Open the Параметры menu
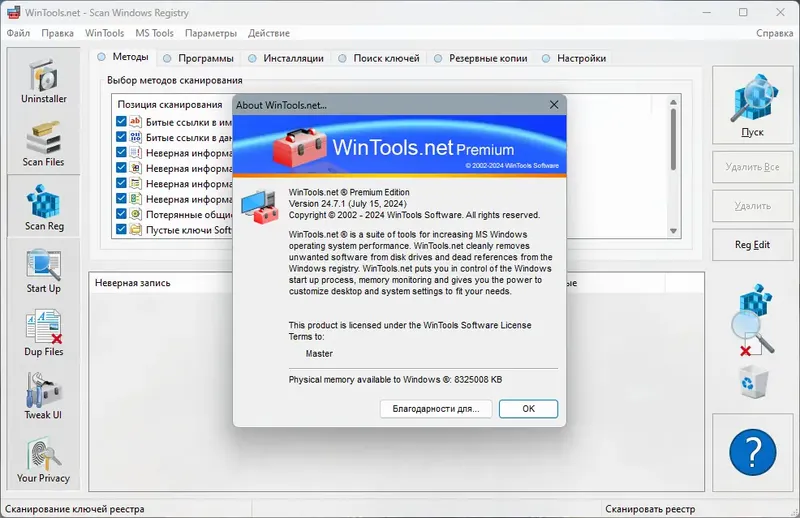This screenshot has width=800, height=518. tap(211, 33)
